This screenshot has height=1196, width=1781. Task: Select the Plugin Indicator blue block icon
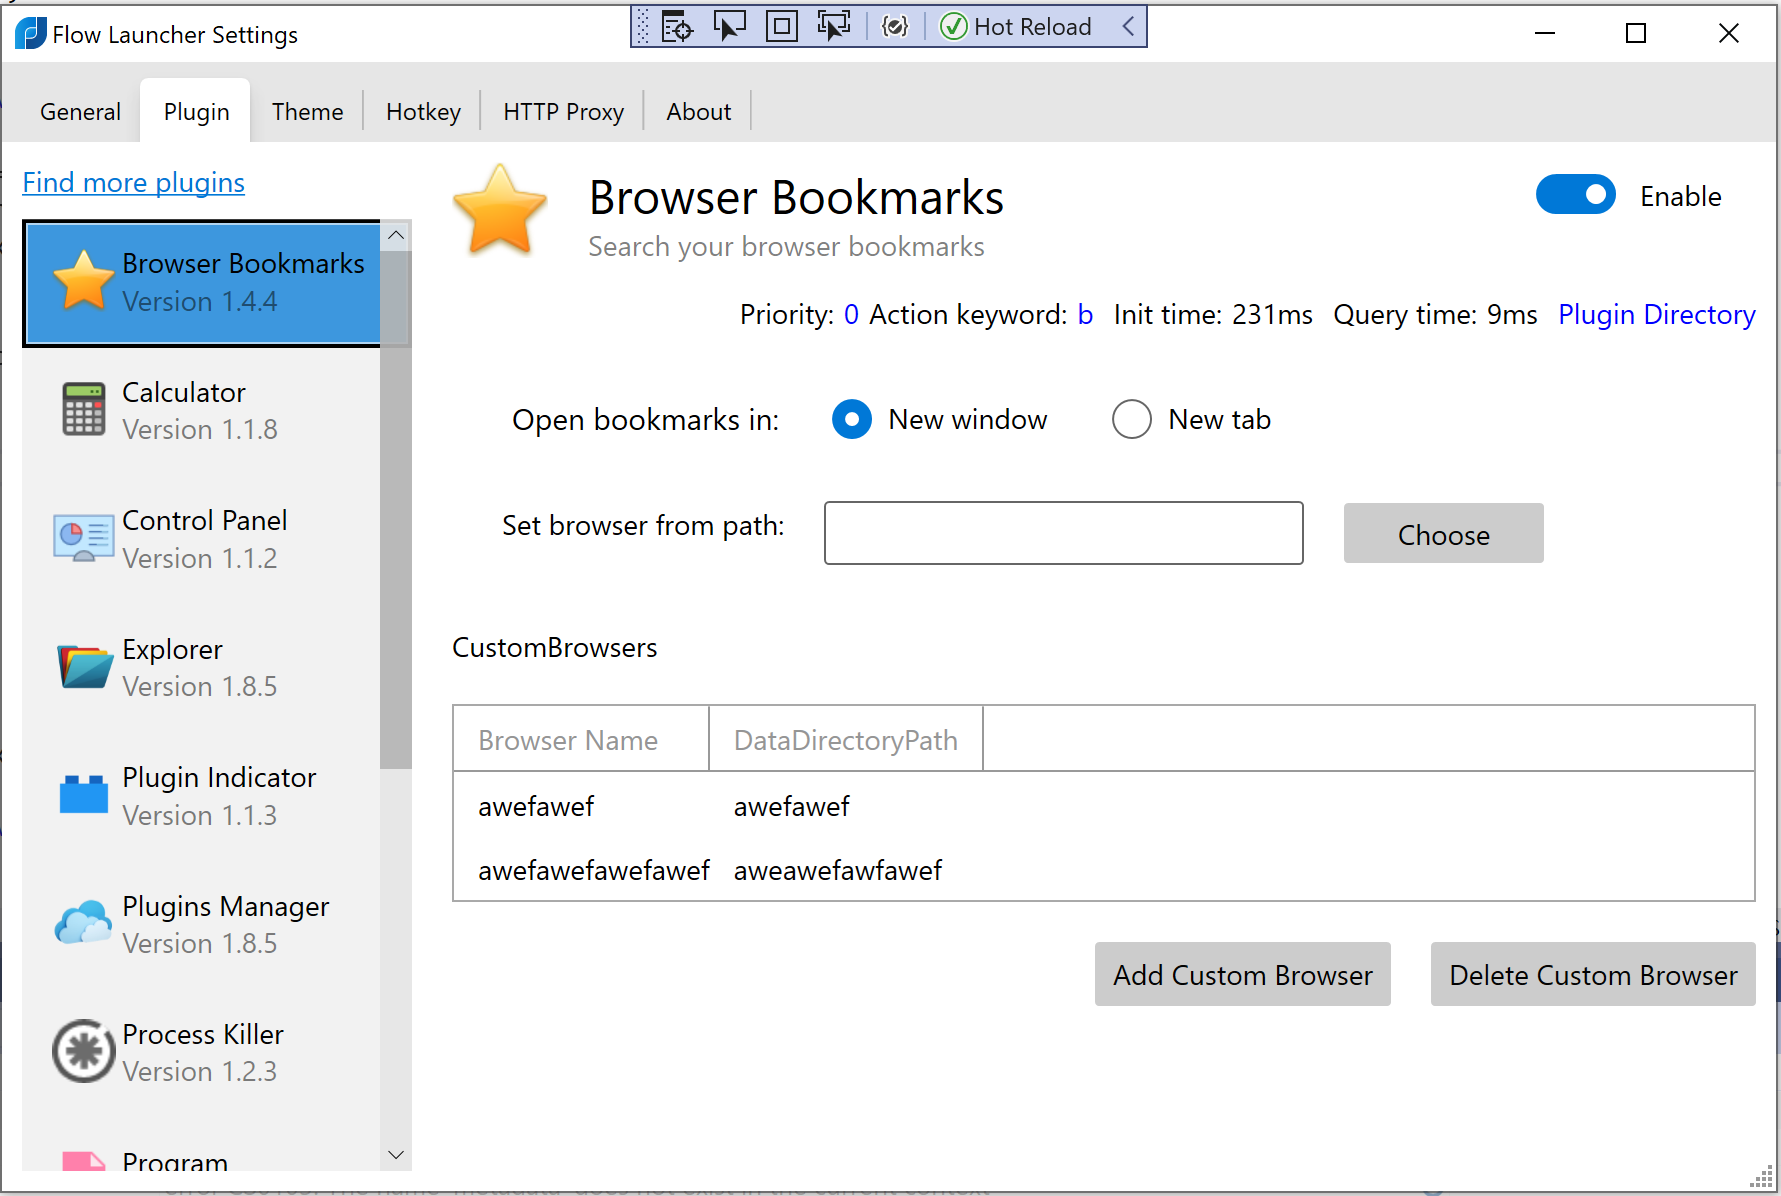[x=83, y=795]
